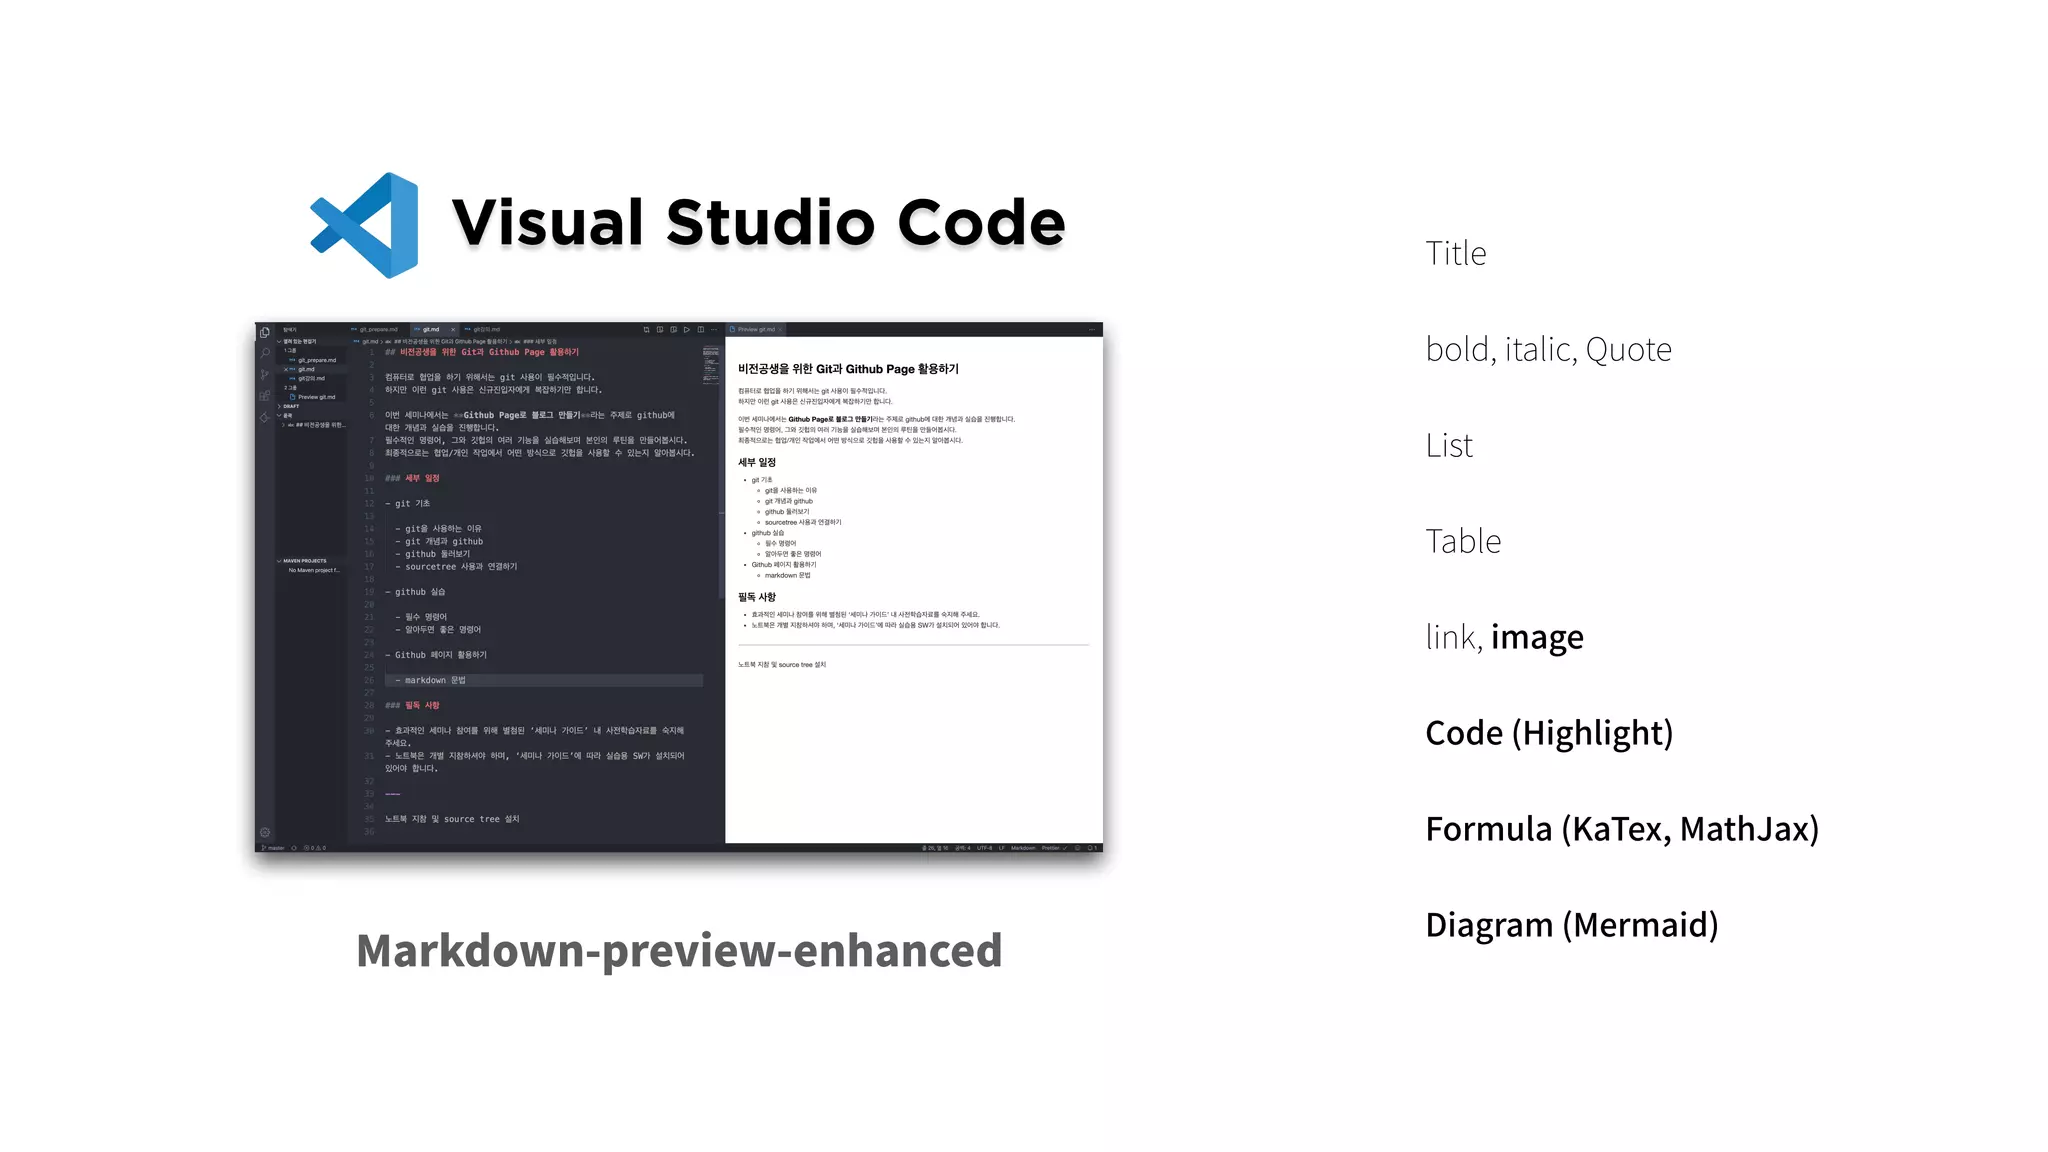Click the sync changes icon in status bar
Viewport: 2048px width, 1152px height.
pos(294,848)
